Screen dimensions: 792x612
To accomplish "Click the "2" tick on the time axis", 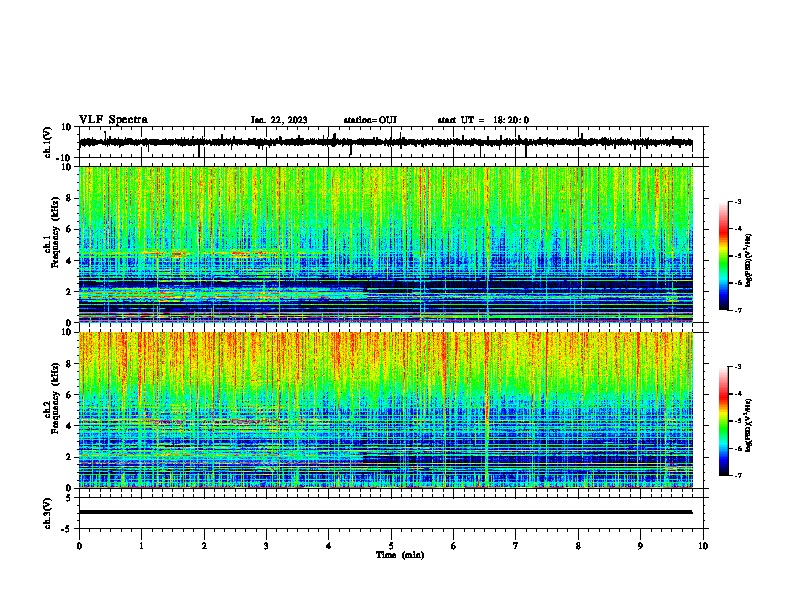I will 204,546.
